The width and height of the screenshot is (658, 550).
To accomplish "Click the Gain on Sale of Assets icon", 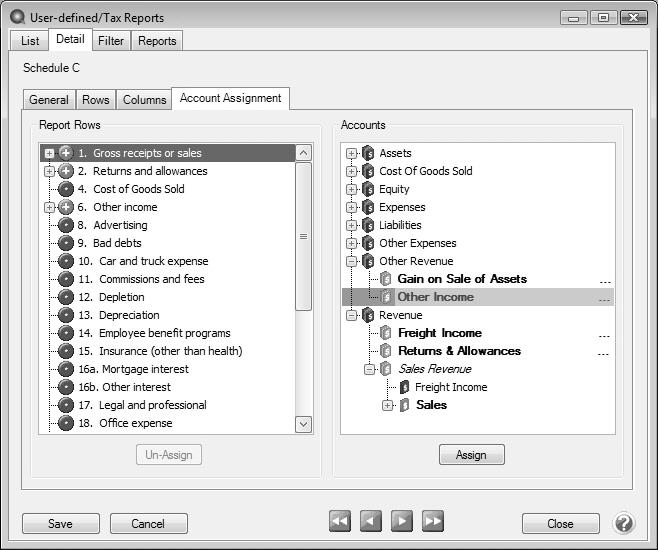I will coord(386,279).
